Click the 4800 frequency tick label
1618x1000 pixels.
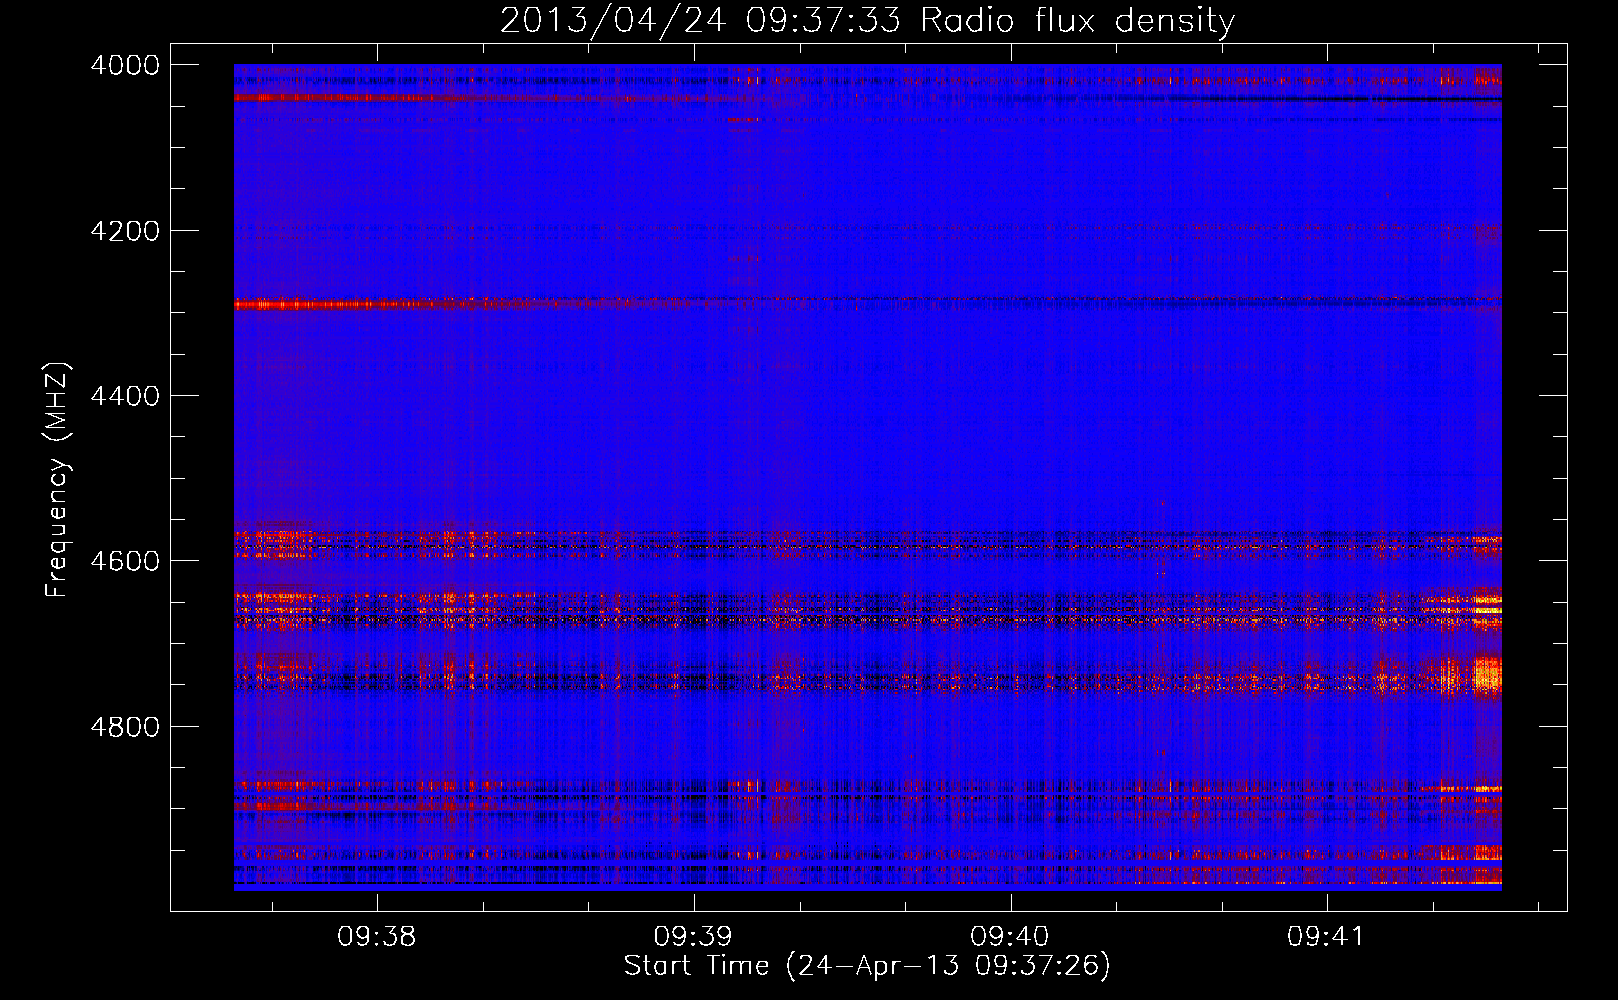pyautogui.click(x=125, y=726)
